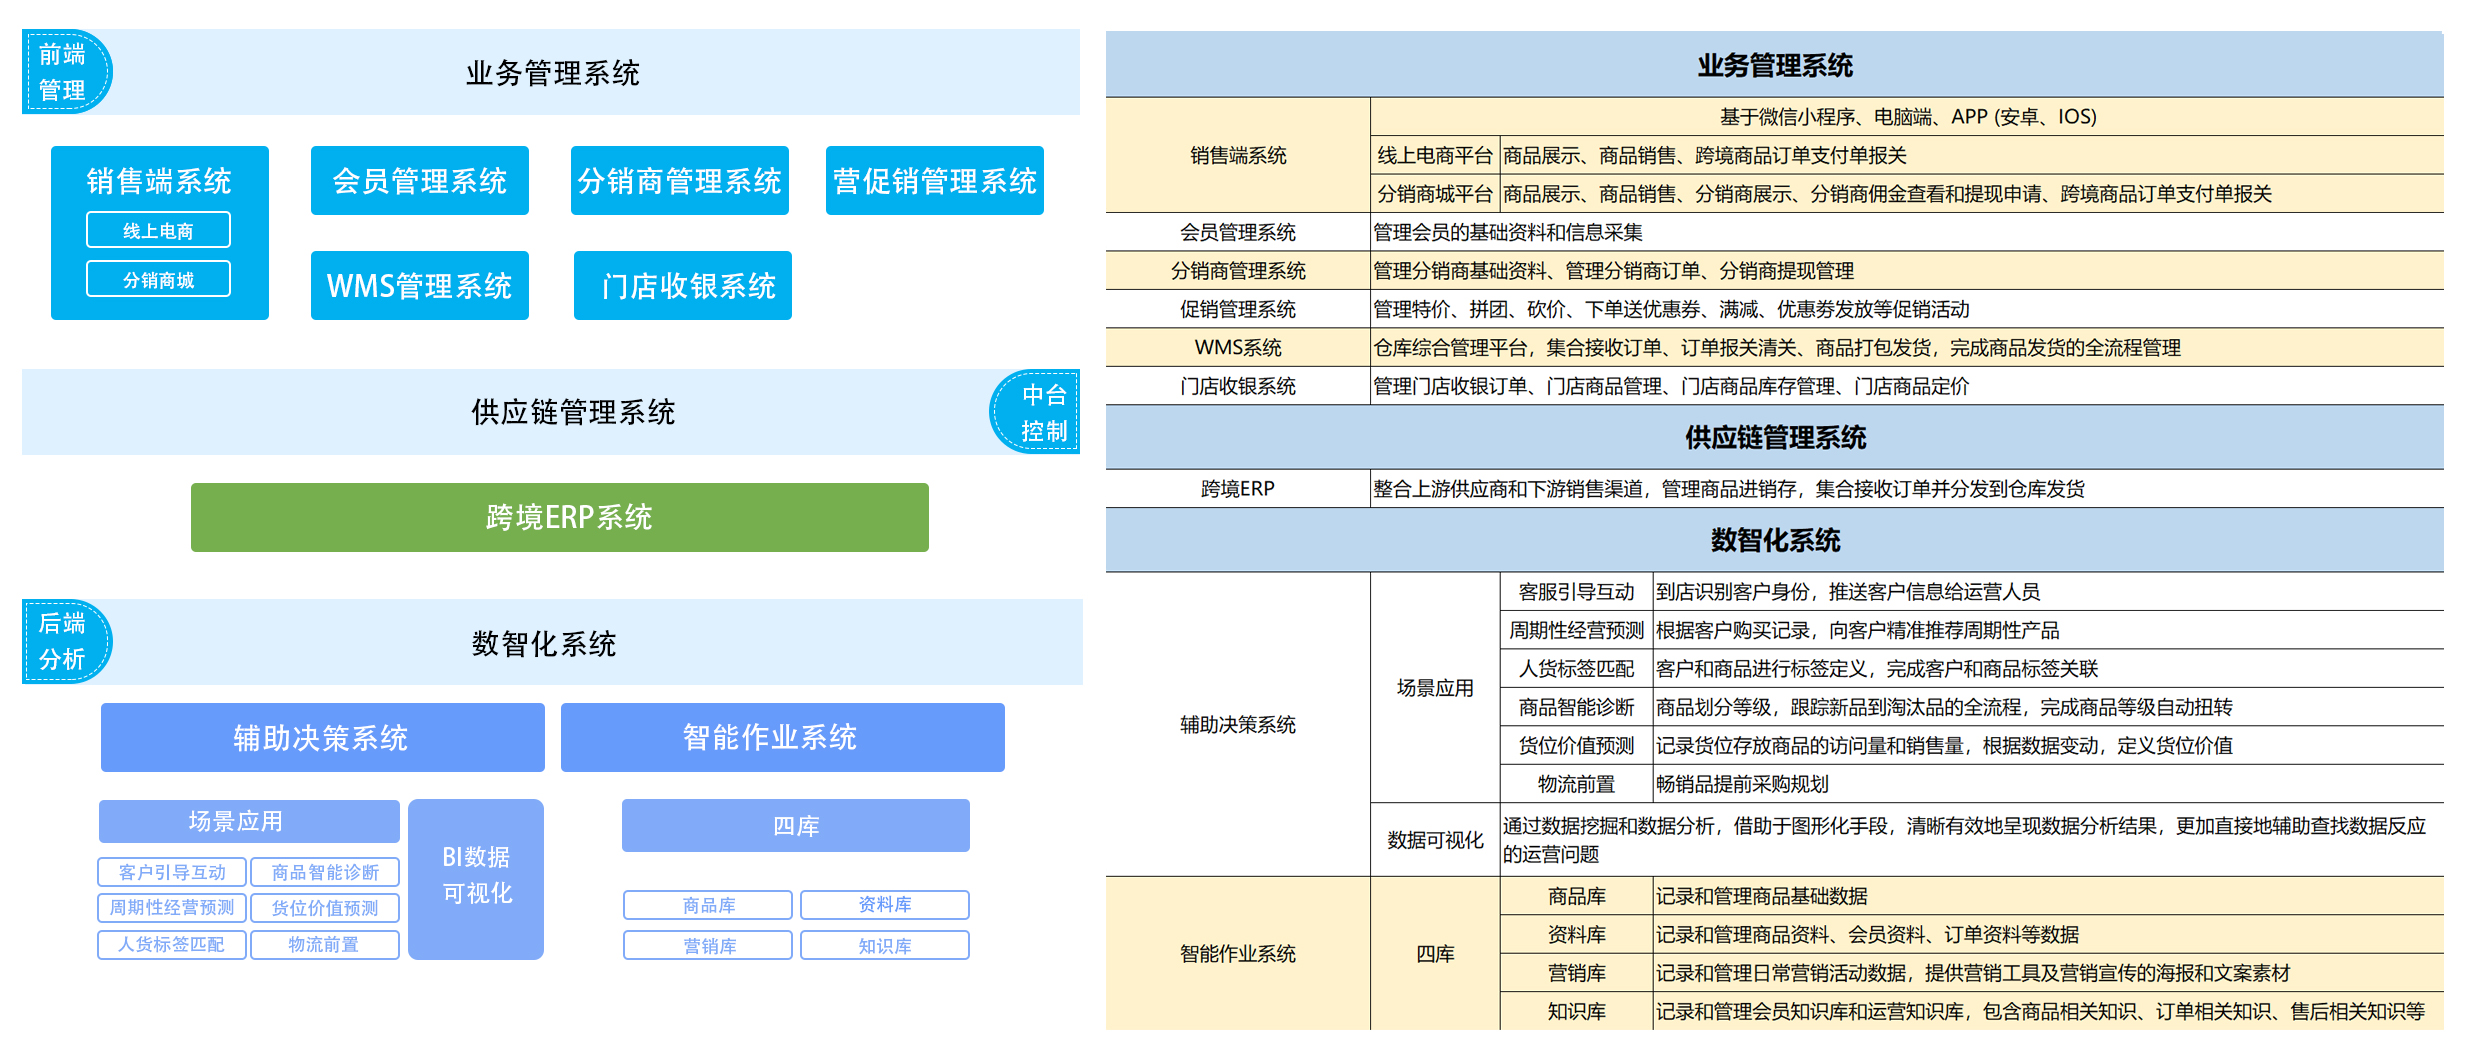This screenshot has height=1062, width=2470.
Task: Select the 后端分析 badge
Action: [x=63, y=641]
